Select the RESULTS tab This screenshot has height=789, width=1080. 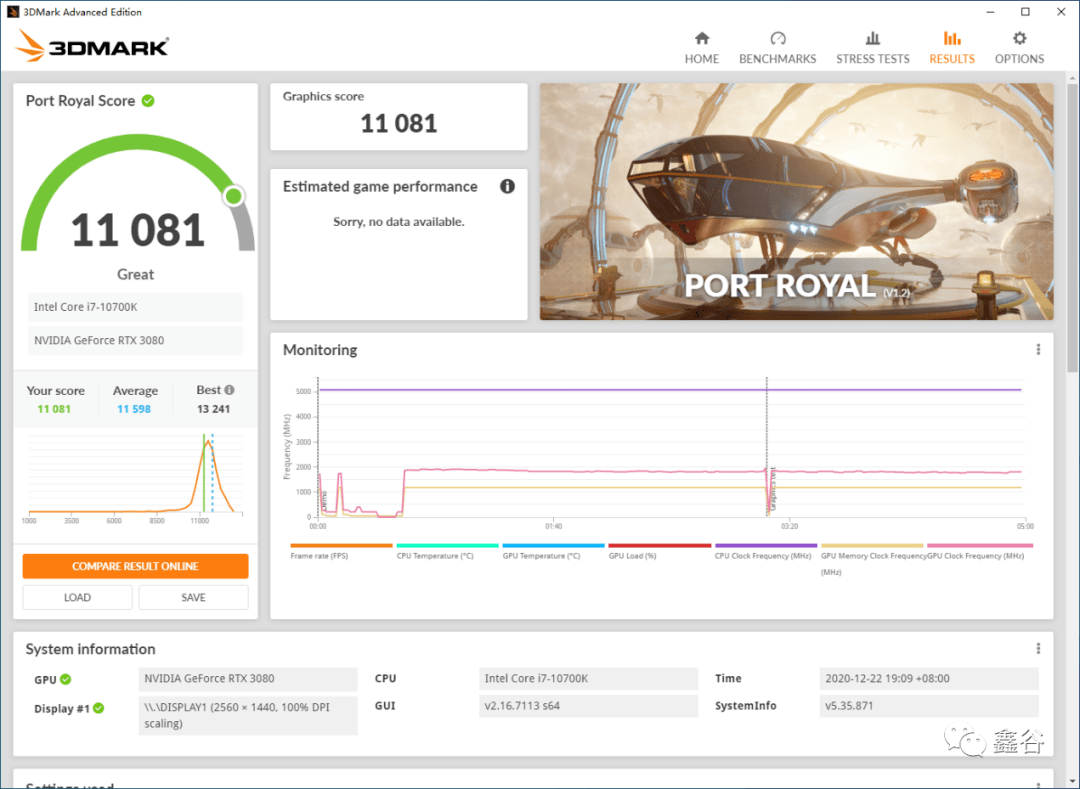(x=951, y=48)
